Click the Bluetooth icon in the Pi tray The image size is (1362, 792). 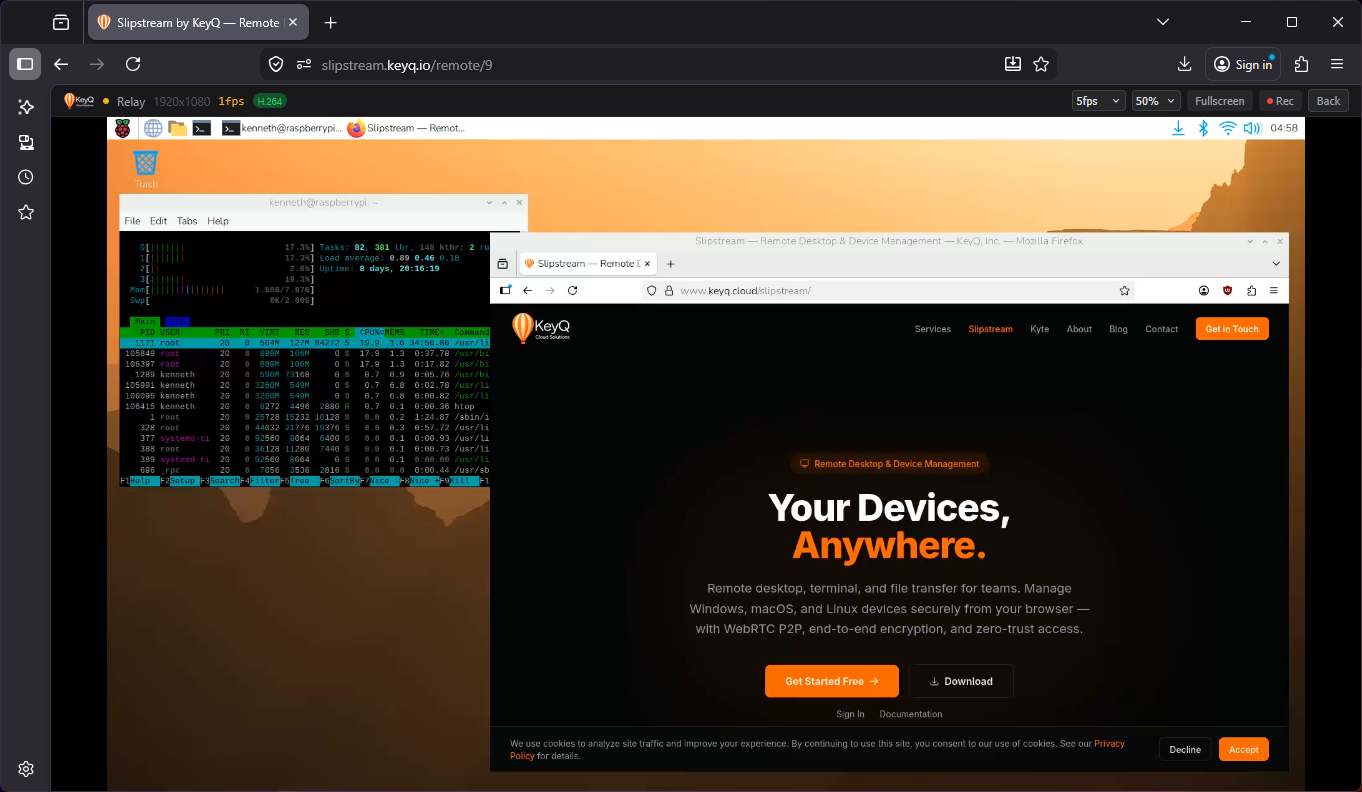pyautogui.click(x=1203, y=127)
